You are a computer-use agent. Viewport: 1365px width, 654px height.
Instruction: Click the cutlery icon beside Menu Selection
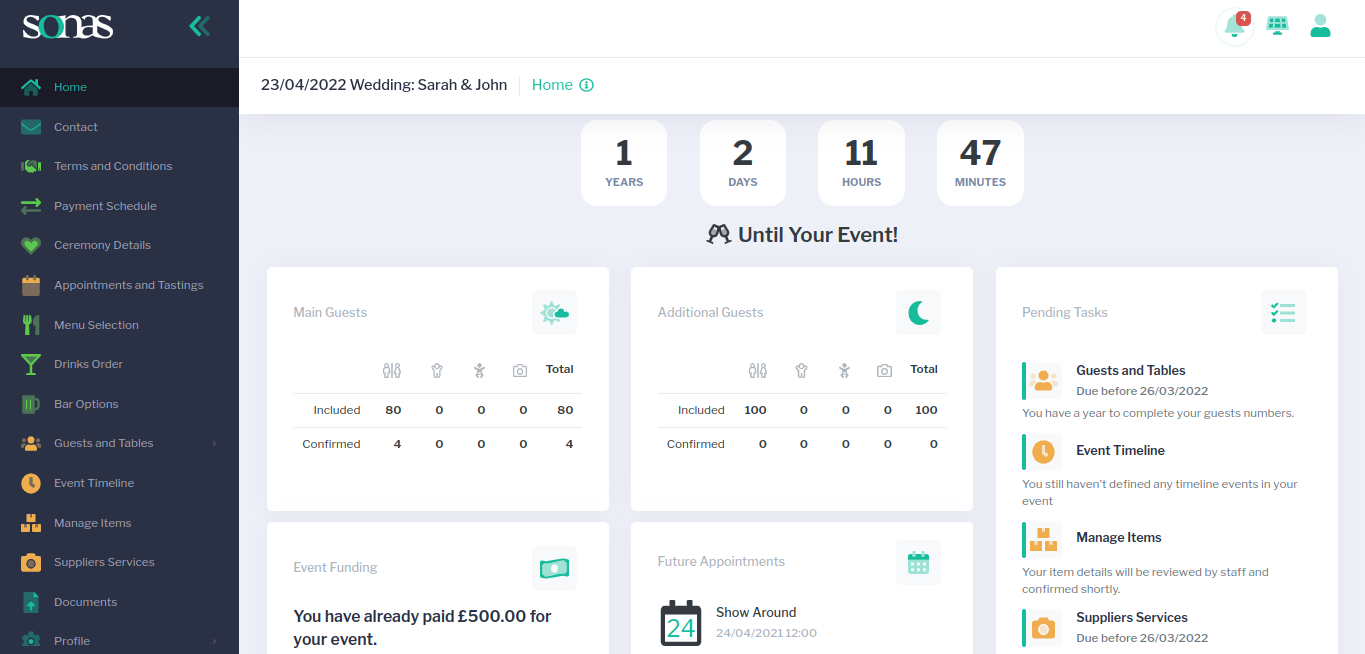(x=31, y=325)
